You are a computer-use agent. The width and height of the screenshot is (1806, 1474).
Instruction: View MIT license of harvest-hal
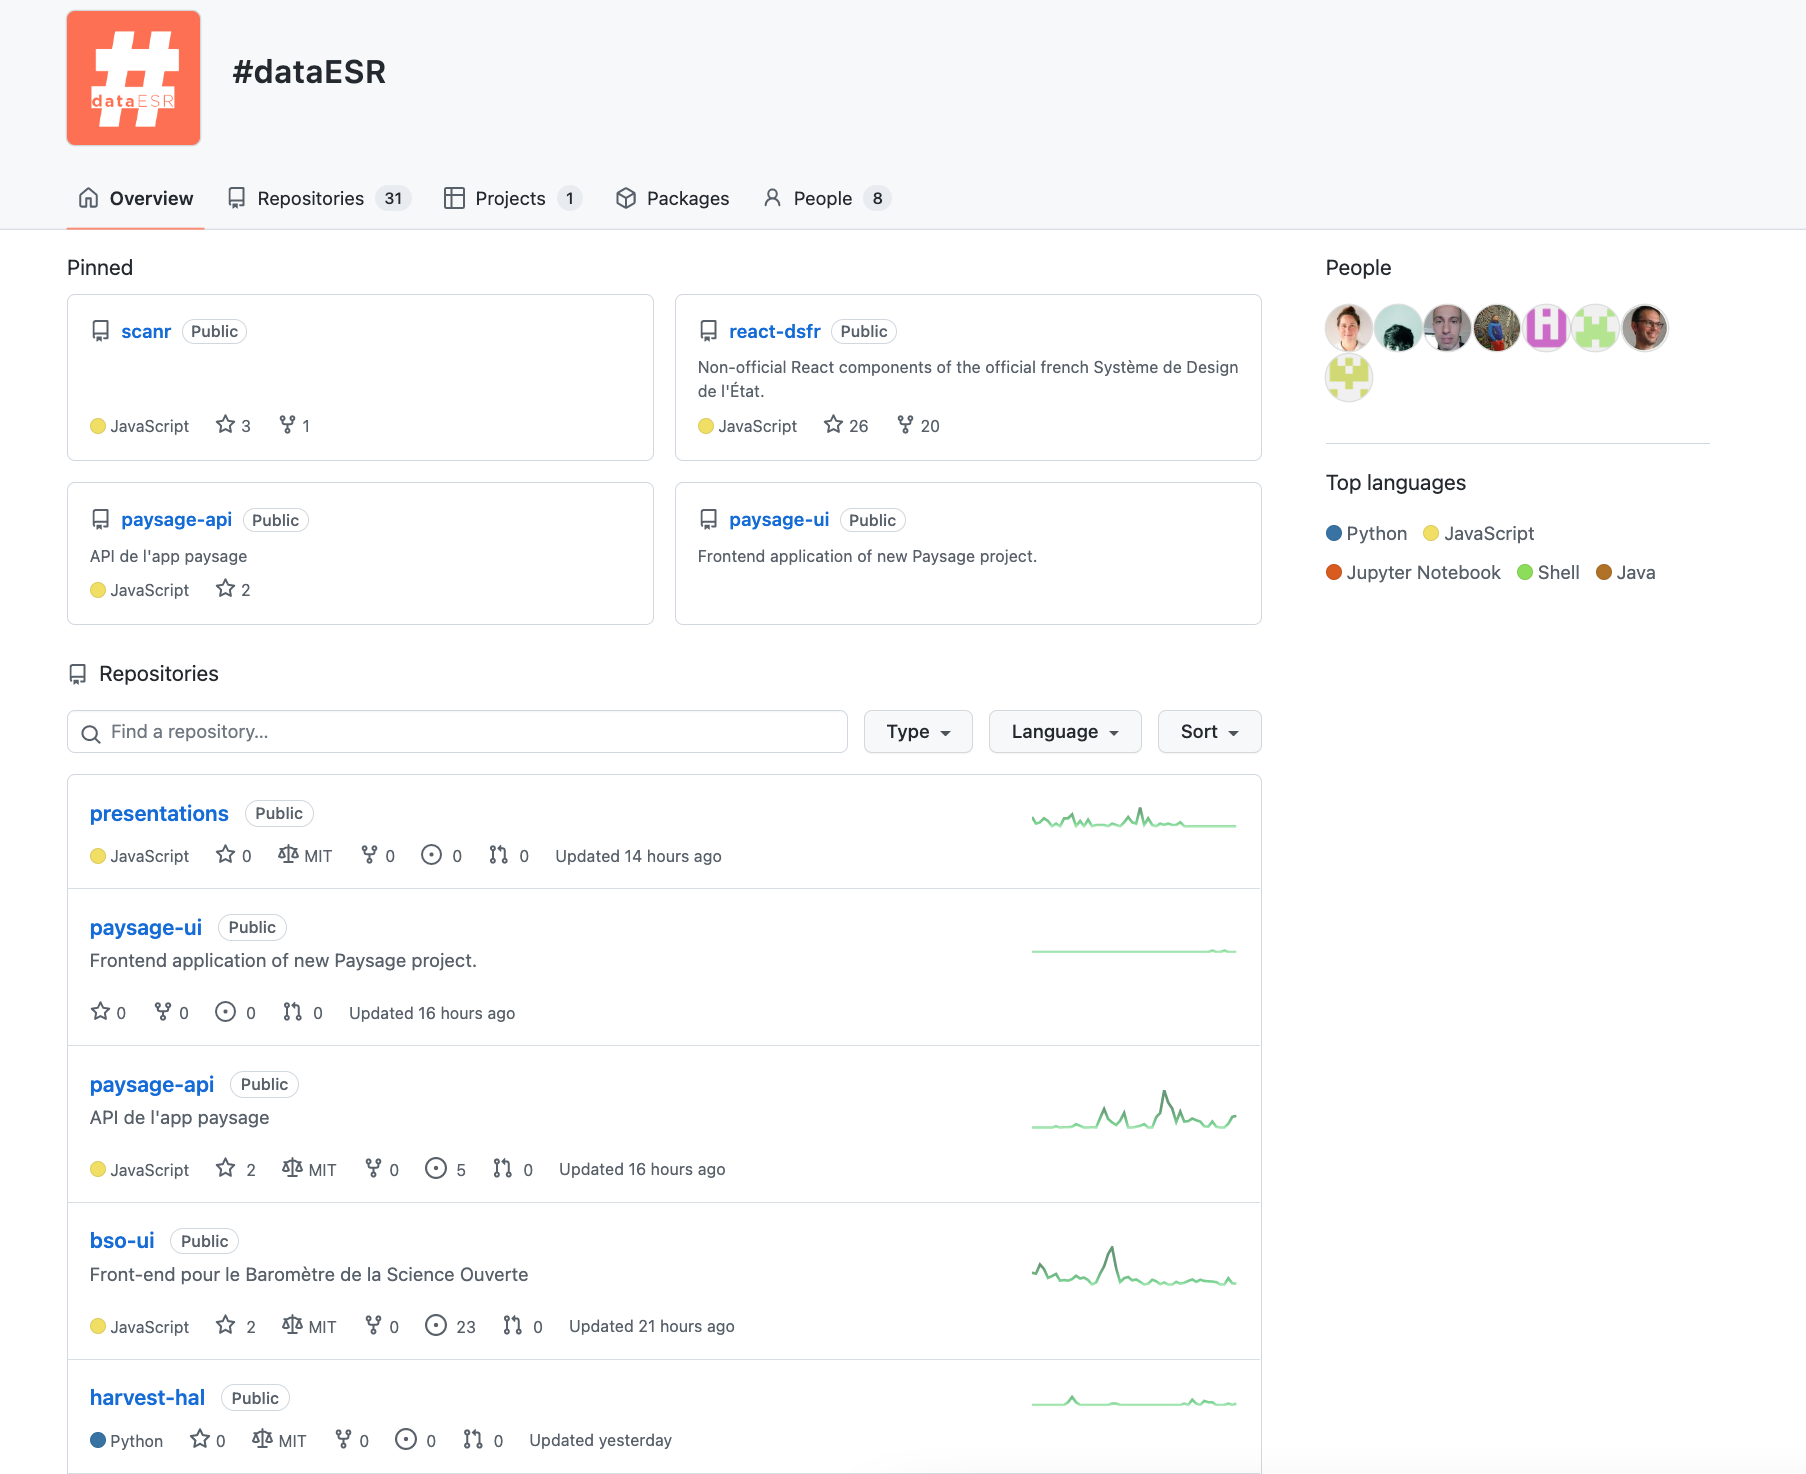point(279,1440)
